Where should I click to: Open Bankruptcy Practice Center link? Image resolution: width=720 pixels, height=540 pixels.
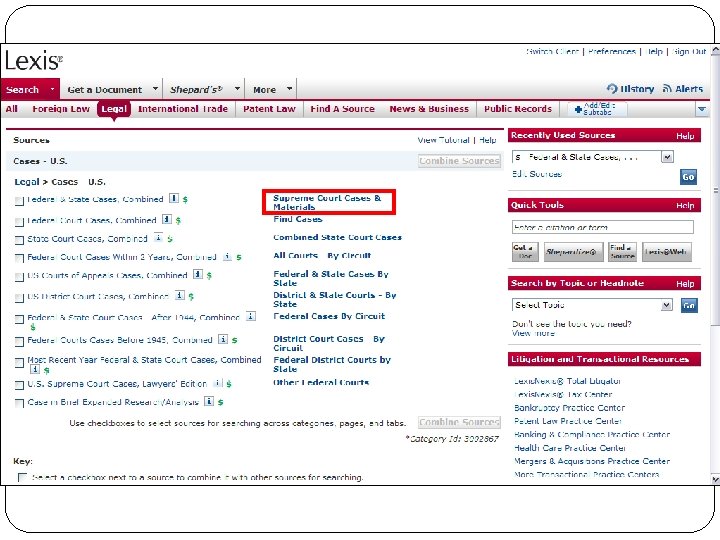coord(569,407)
